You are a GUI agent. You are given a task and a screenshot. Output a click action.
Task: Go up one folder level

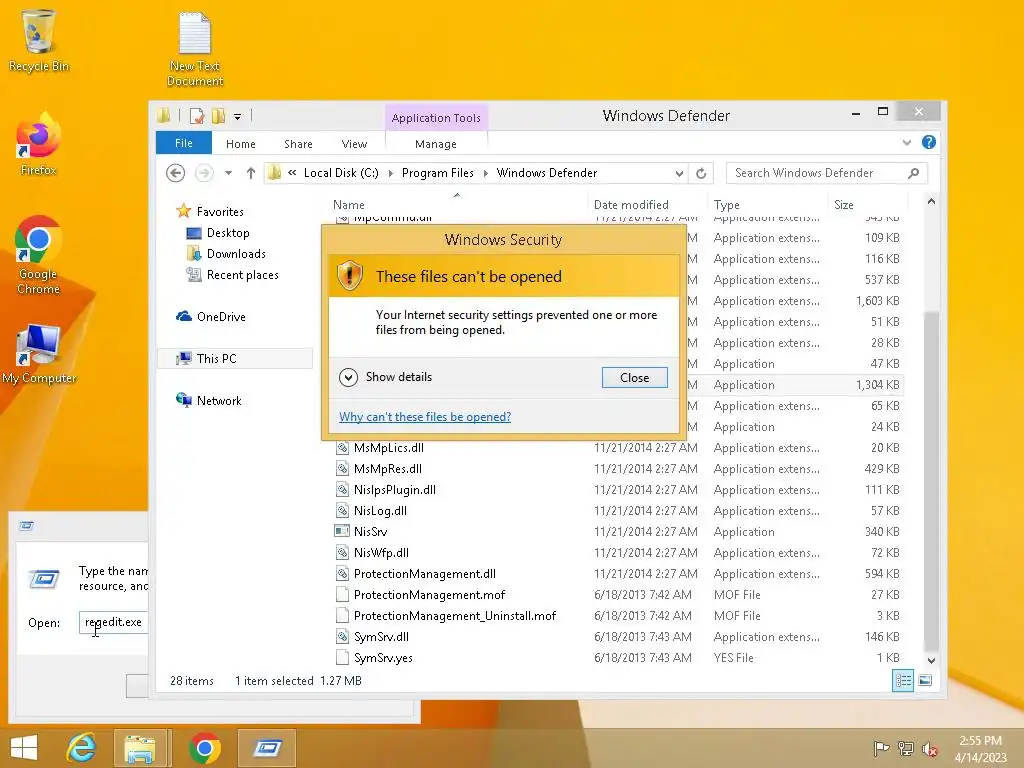(251, 173)
